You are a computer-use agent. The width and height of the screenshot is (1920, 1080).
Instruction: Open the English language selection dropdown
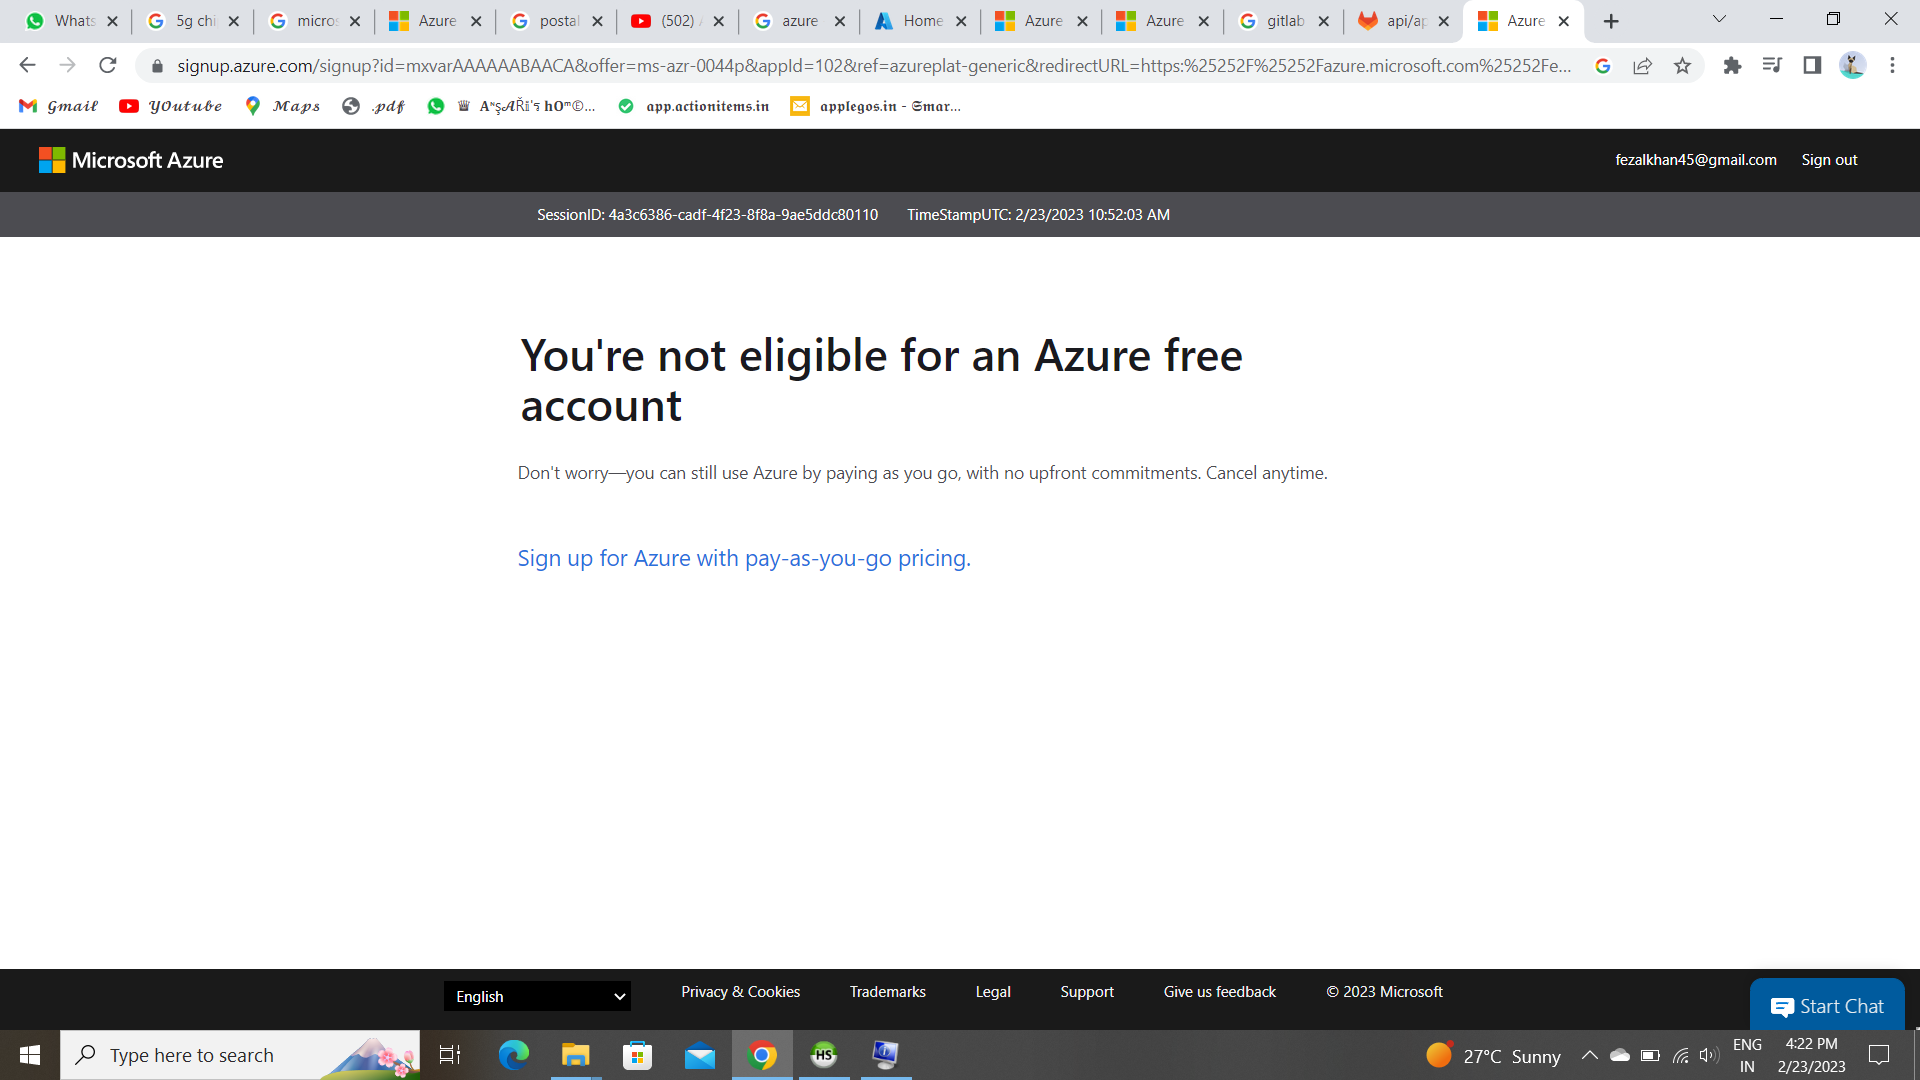537,996
